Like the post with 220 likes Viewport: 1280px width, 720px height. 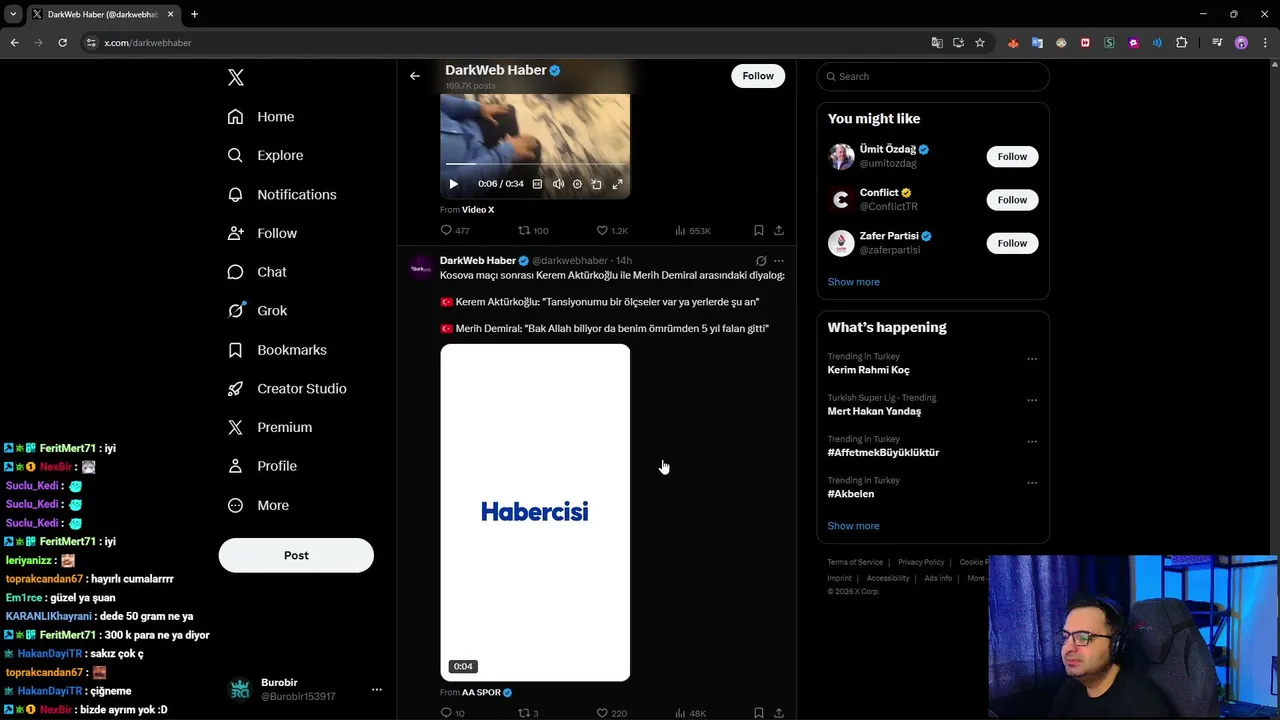pos(612,713)
